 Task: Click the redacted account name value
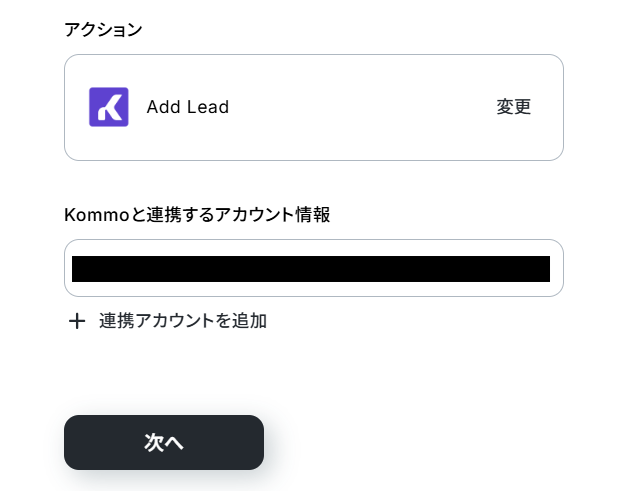[x=310, y=268]
